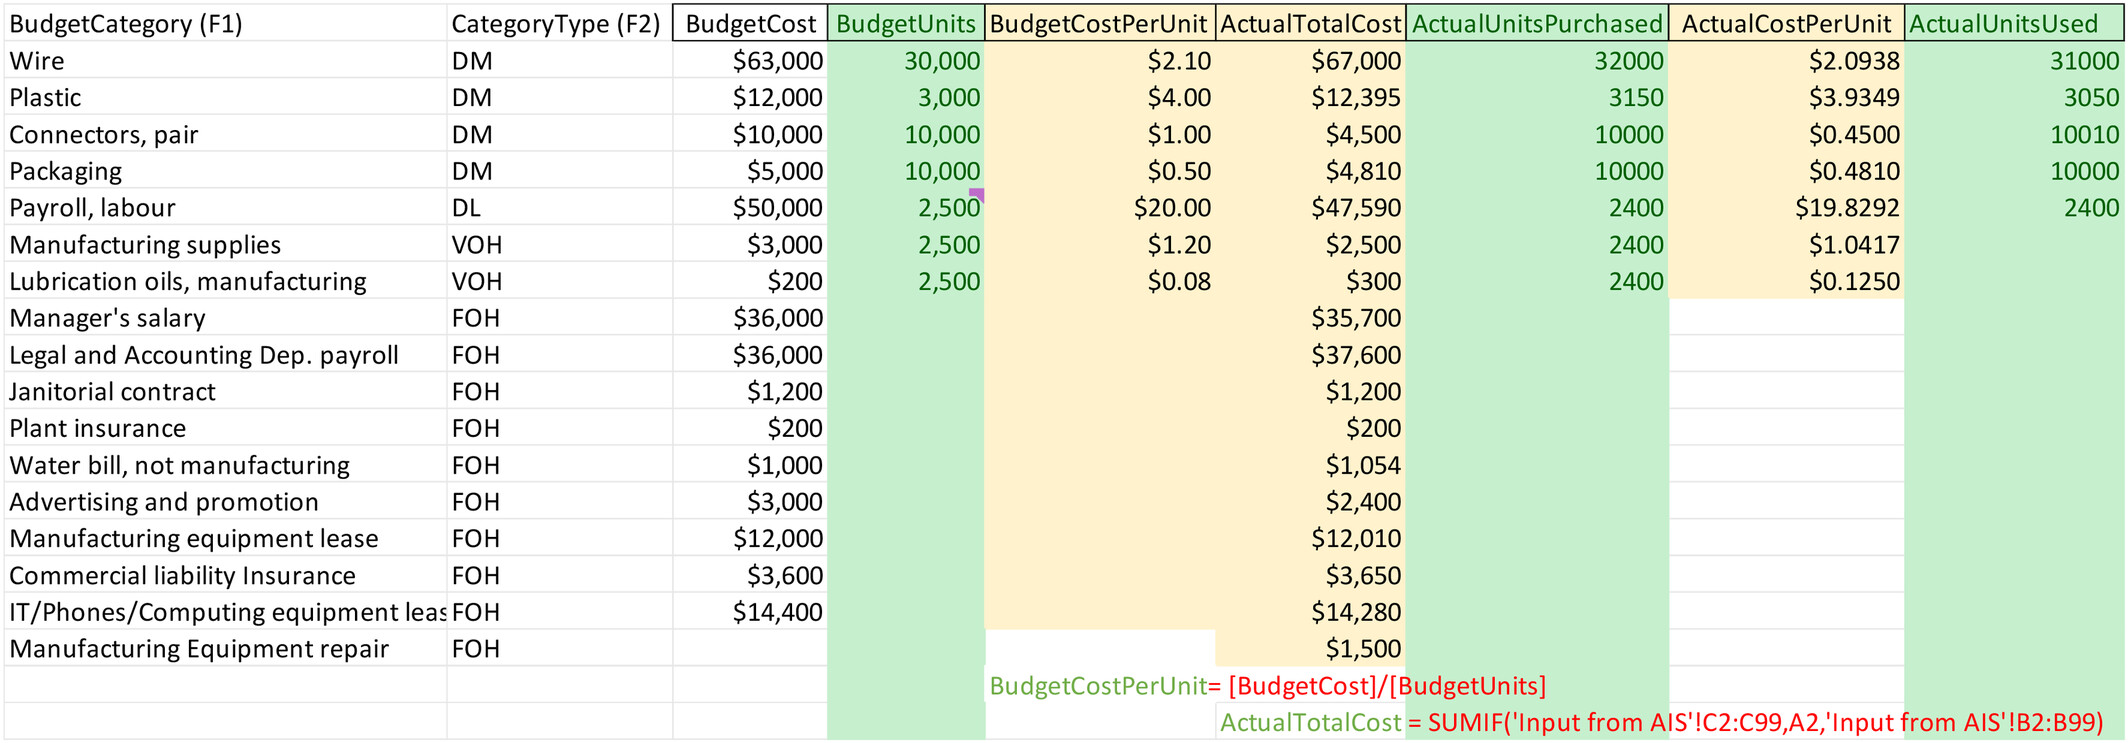Viewport: 2128px width, 743px height.
Task: Select the Wire budget cost cell $63,000
Action: [750, 60]
